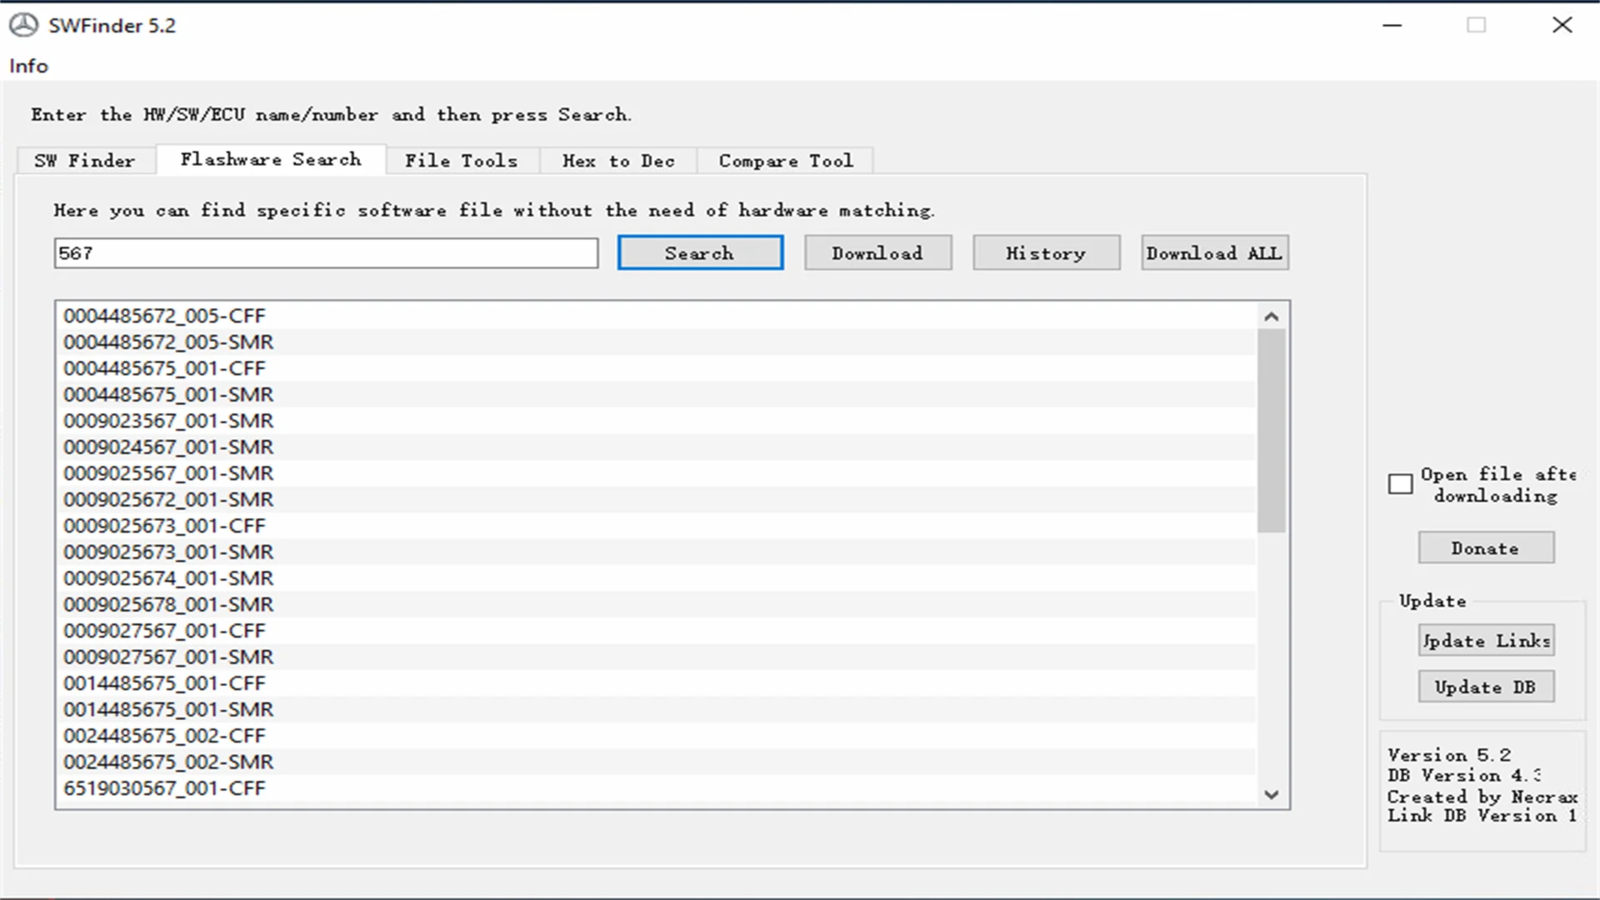Screen dimensions: 1600x900
Task: Click the Download ALL button
Action: [x=1215, y=253]
